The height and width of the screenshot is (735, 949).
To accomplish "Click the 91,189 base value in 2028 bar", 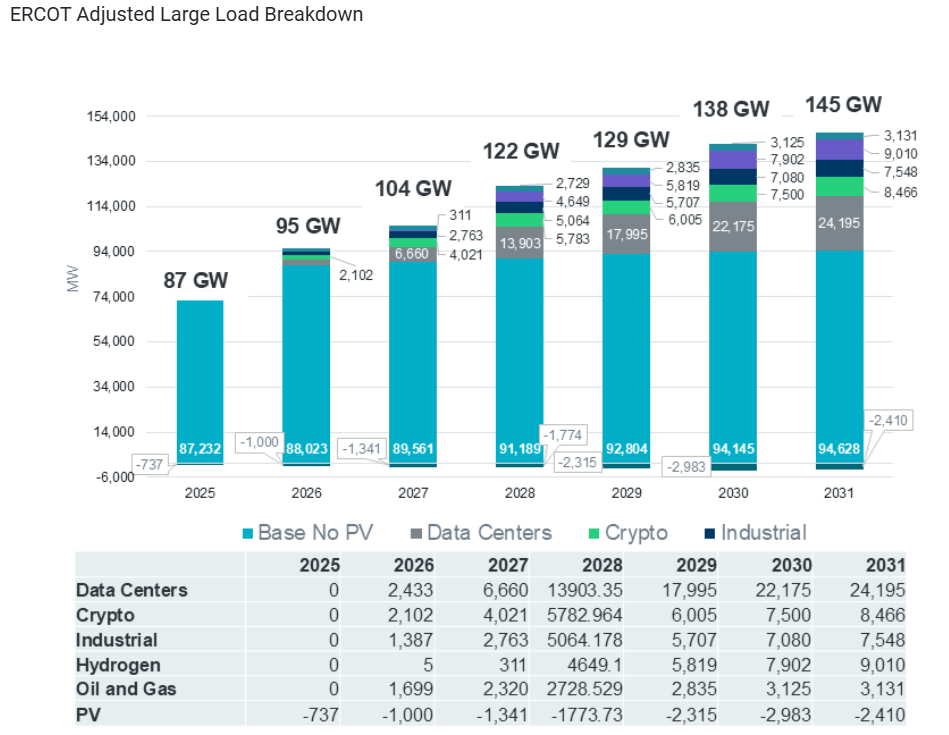I will pyautogui.click(x=520, y=449).
